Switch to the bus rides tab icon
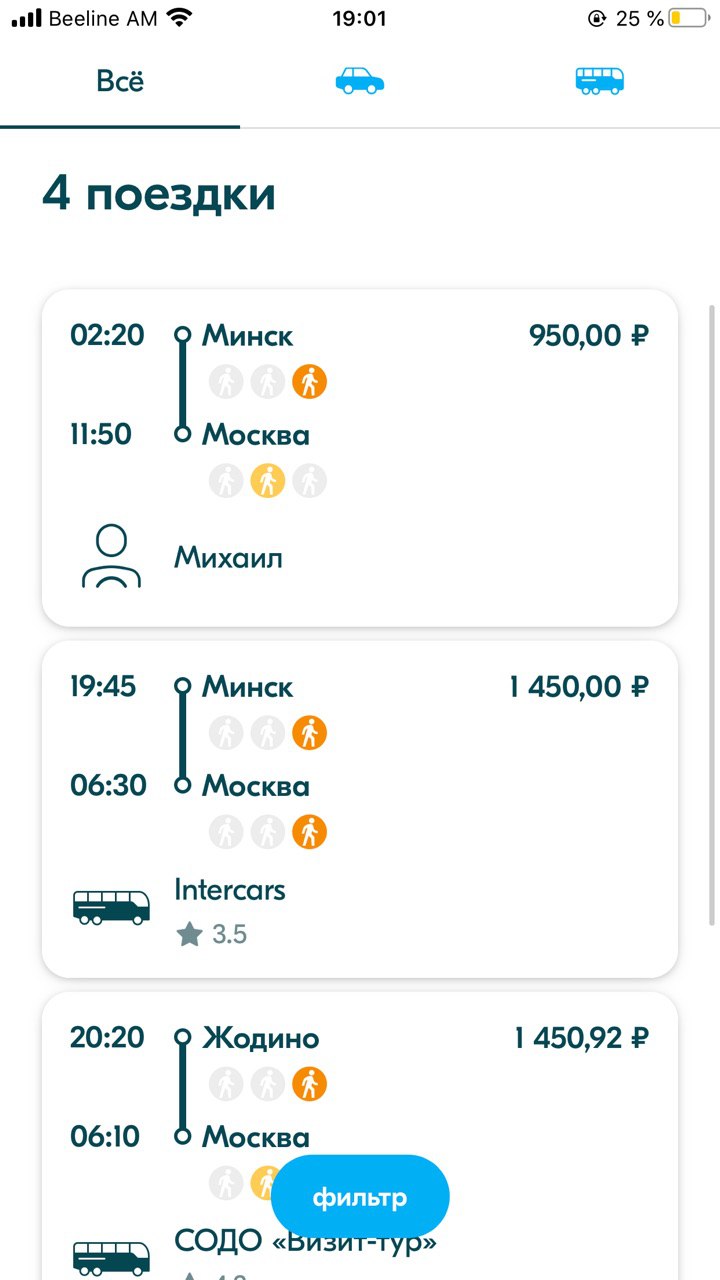 click(x=599, y=81)
